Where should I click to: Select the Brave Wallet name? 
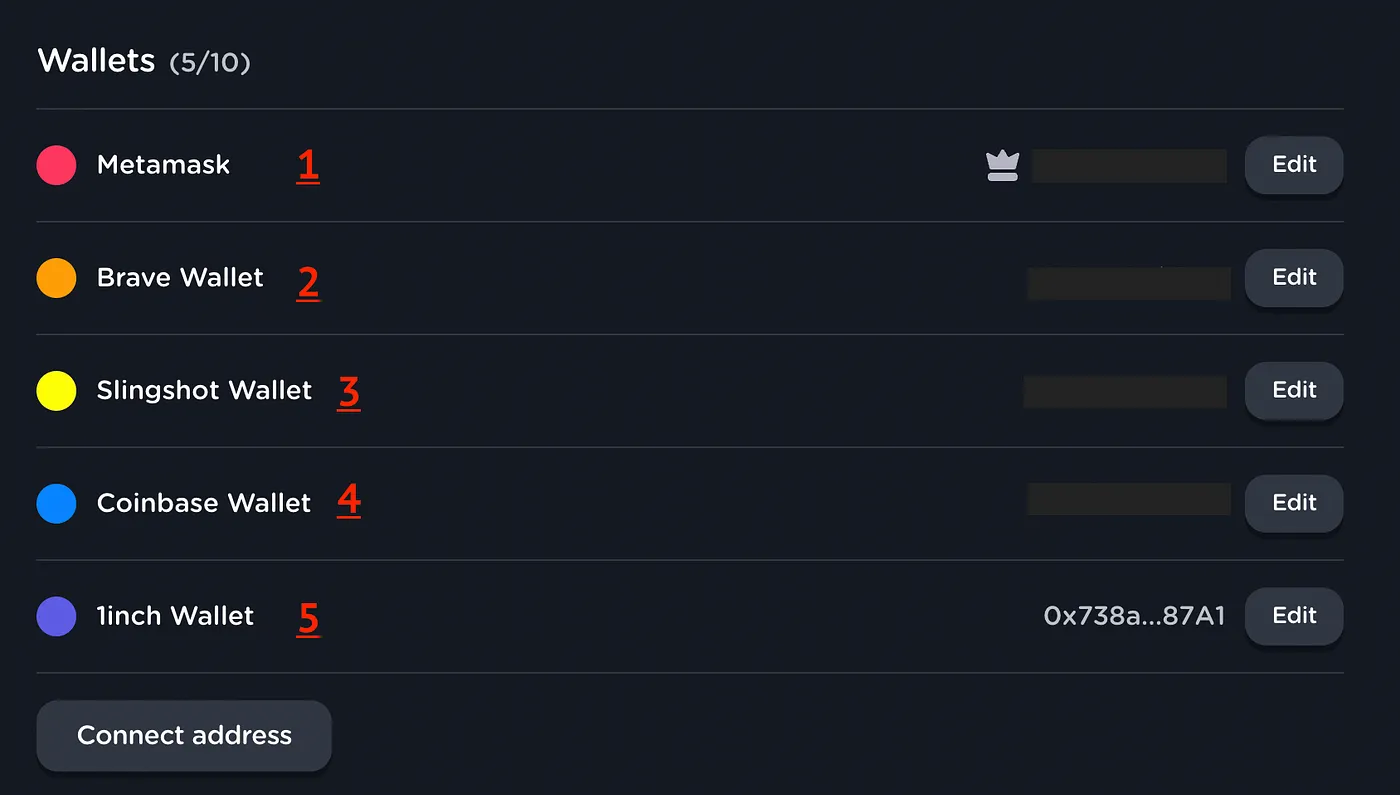pyautogui.click(x=180, y=278)
